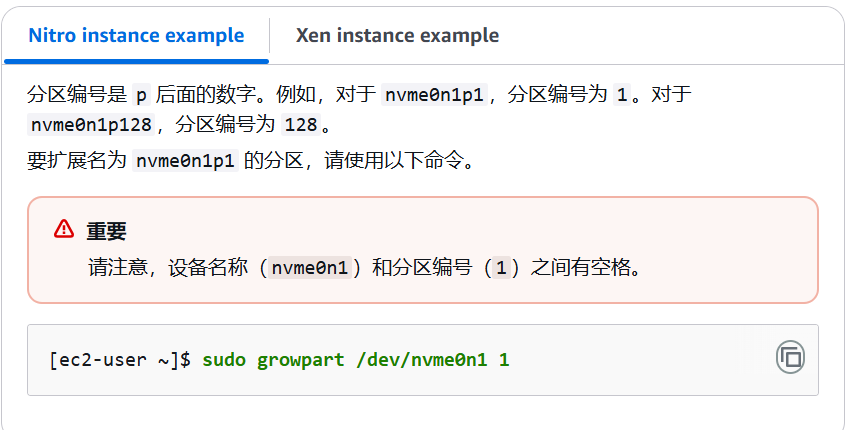Copy the growpart command with the copy icon
The width and height of the screenshot is (851, 430).
[x=790, y=357]
